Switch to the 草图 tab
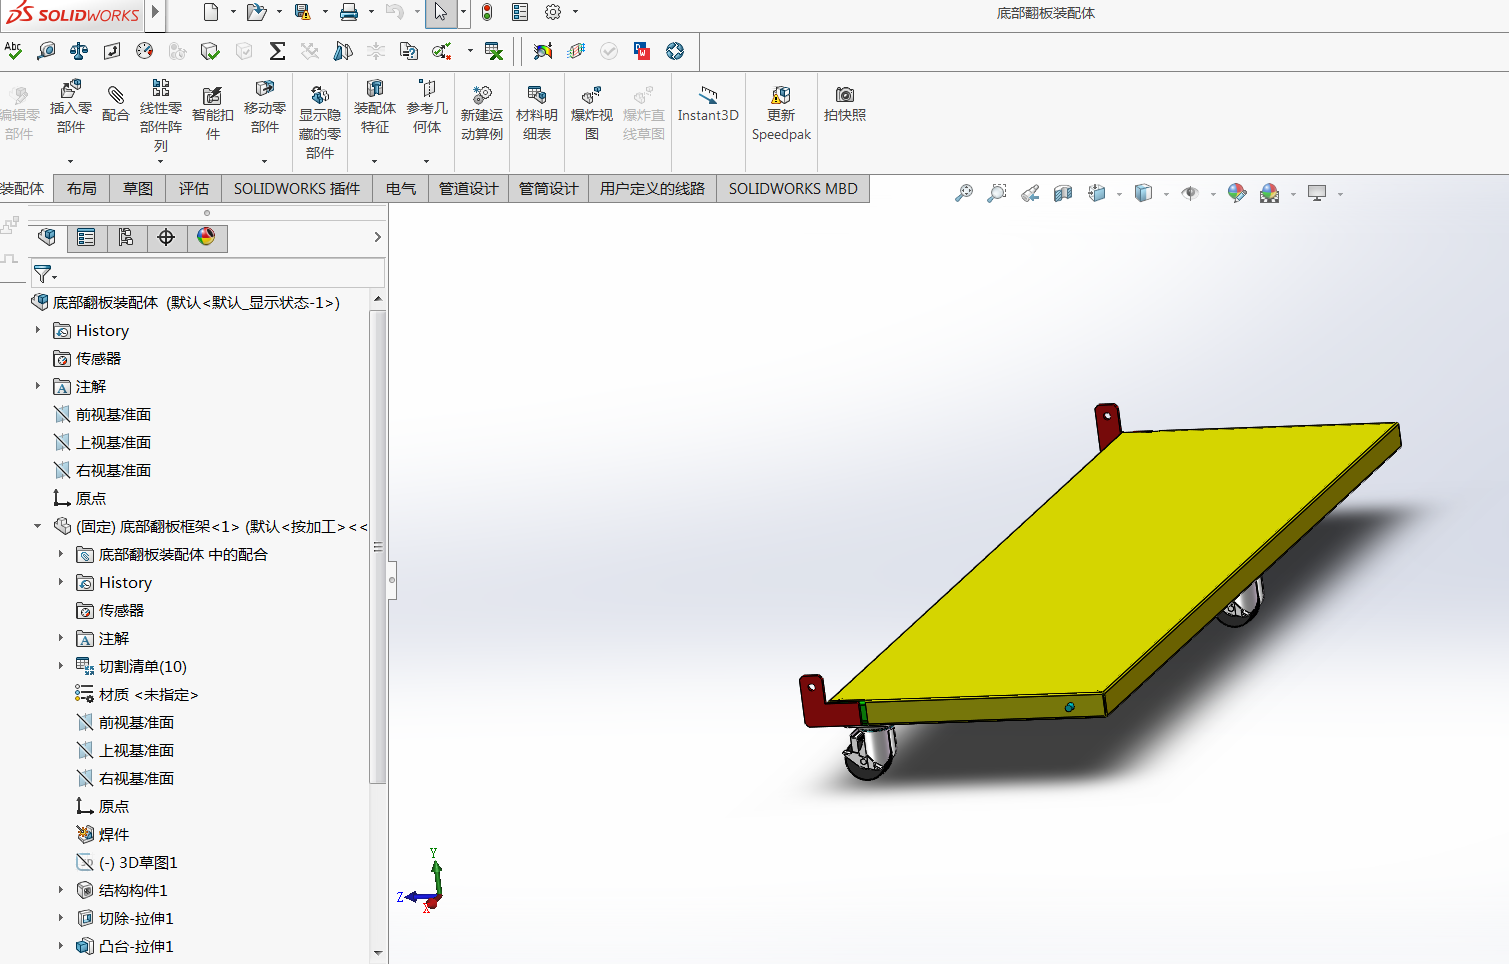Screen dimensions: 1509x964 pos(138,188)
